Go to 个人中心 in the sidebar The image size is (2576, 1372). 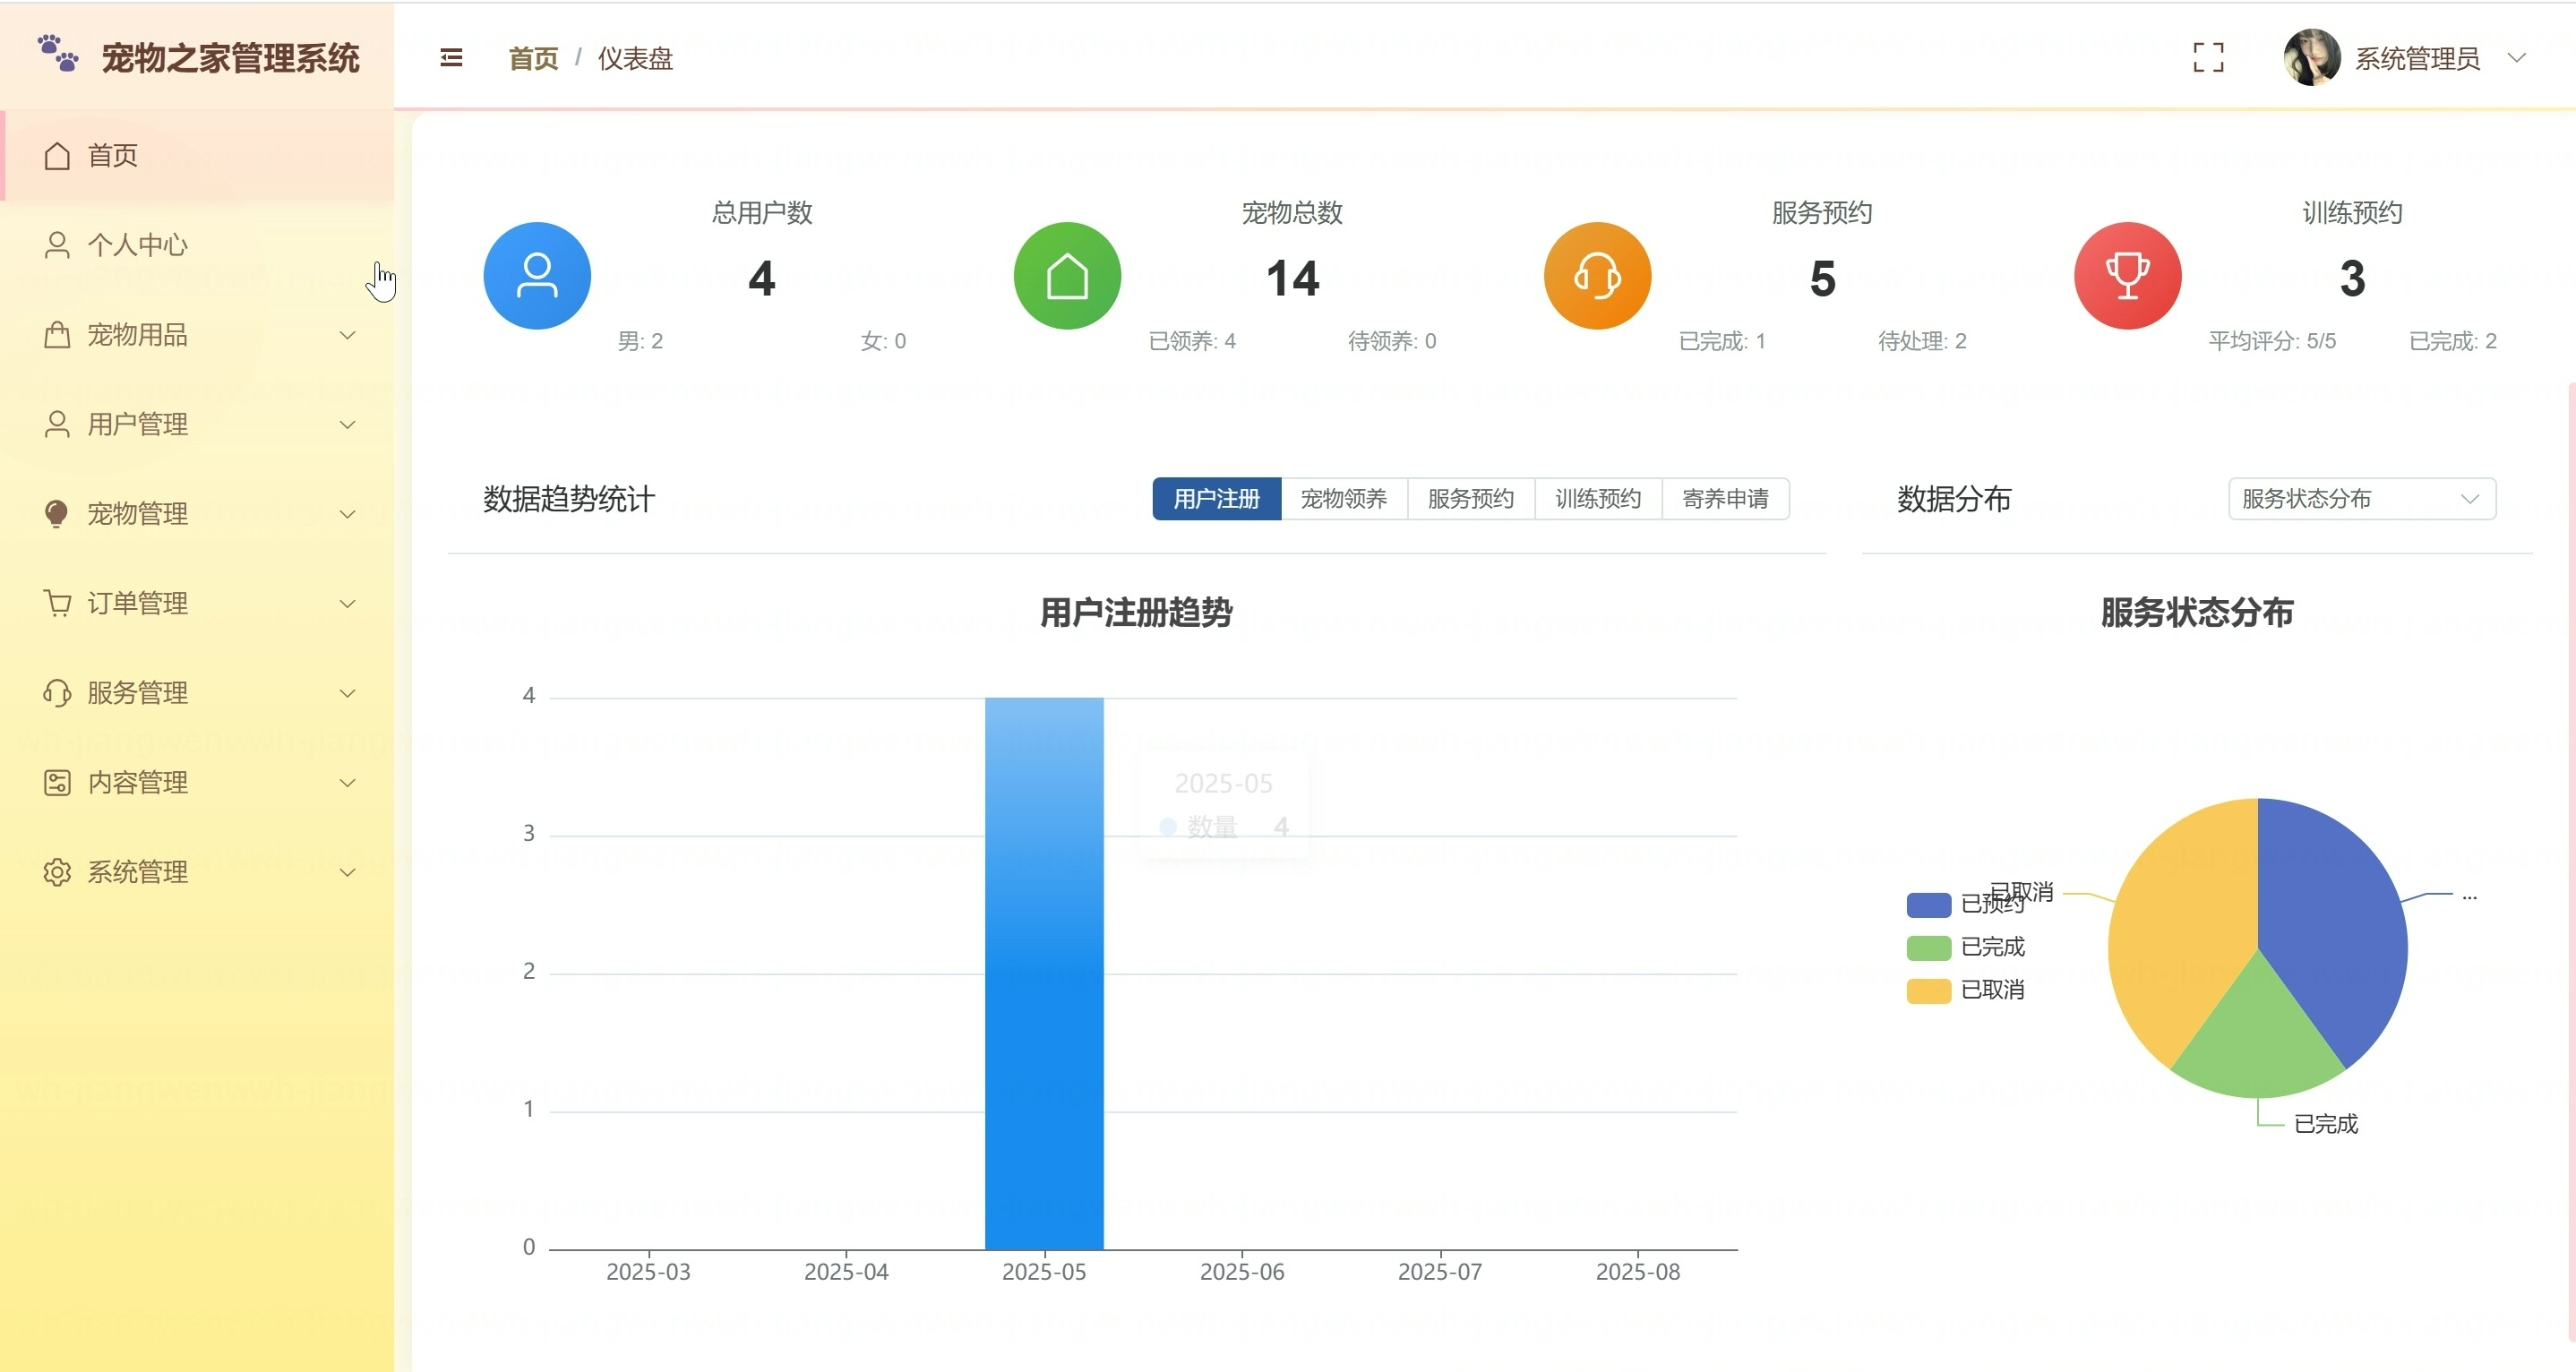(x=137, y=245)
